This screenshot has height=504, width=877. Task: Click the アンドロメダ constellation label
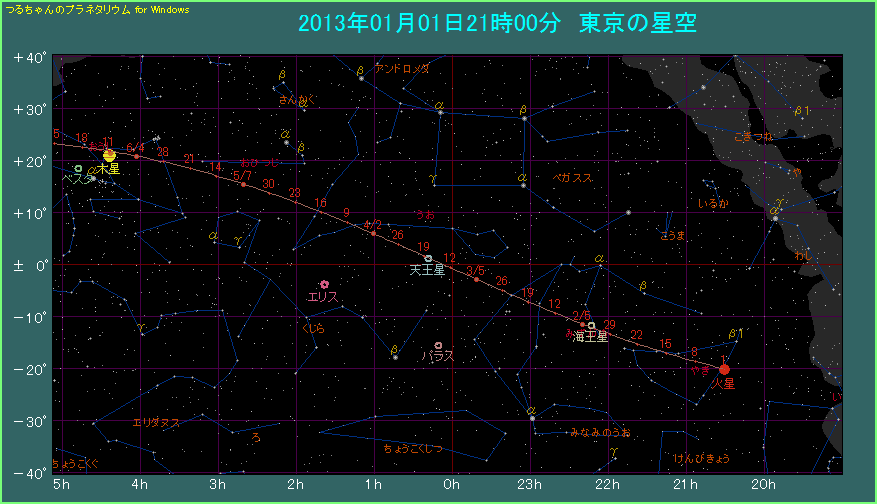[402, 69]
